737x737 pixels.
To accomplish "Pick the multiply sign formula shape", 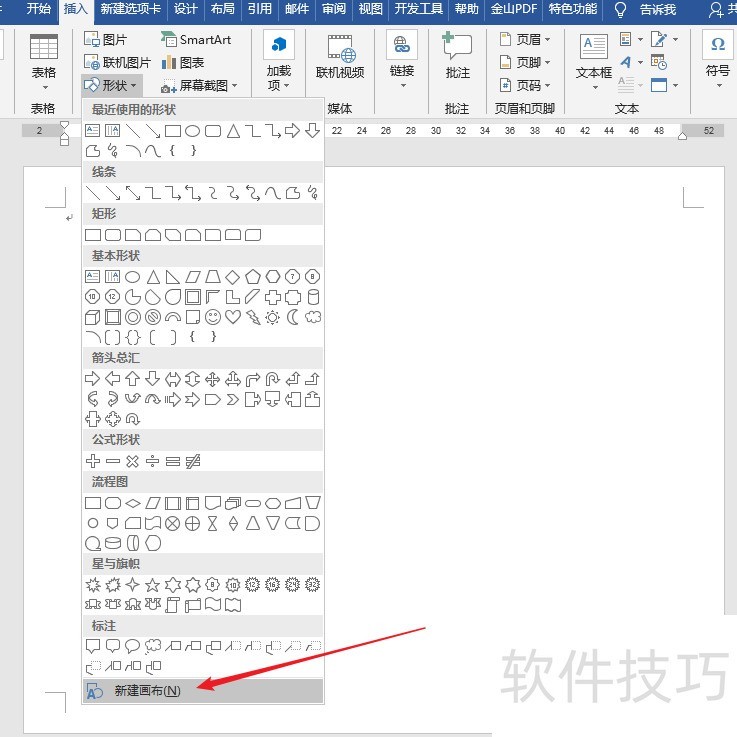I will point(133,461).
